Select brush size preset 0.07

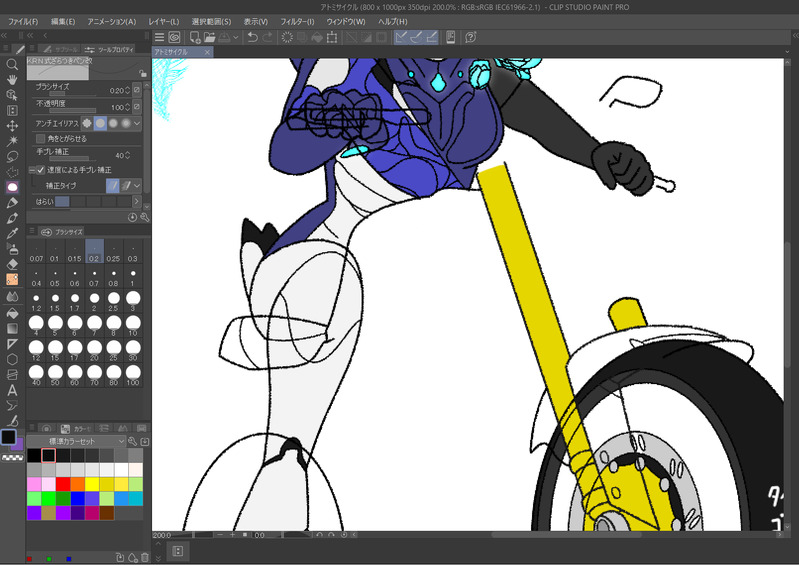click(36, 252)
